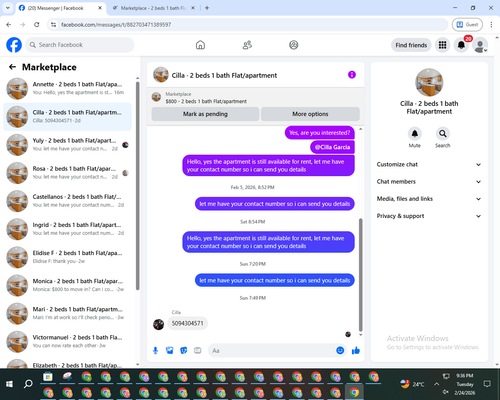This screenshot has width=500, height=400.
Task: Open a new browser tab
Action: [207, 8]
